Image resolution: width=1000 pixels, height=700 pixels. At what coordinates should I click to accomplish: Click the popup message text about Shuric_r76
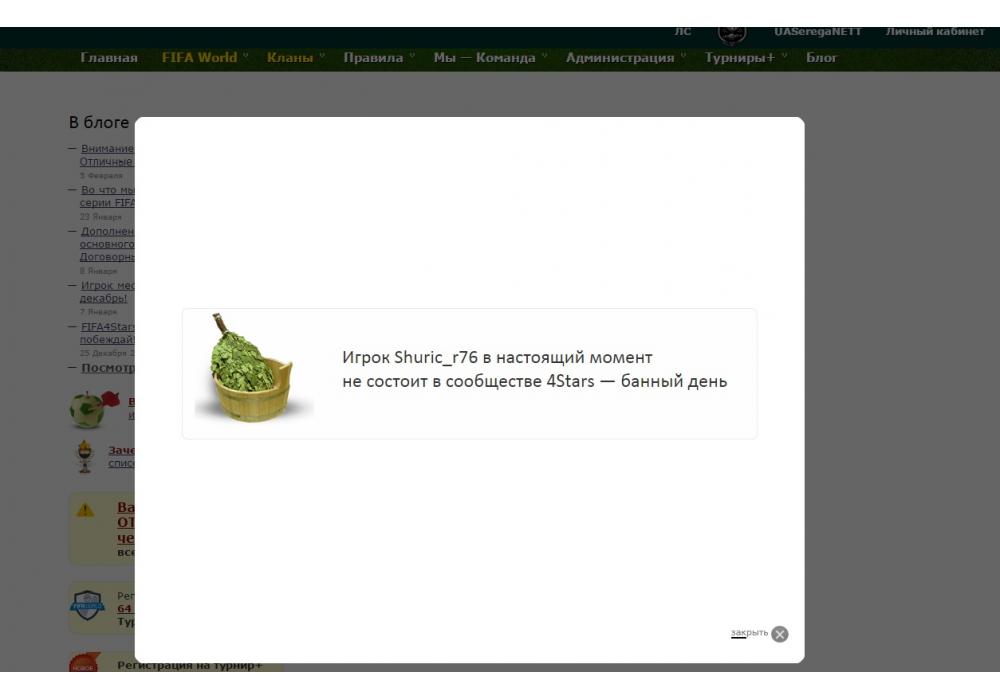(x=534, y=369)
